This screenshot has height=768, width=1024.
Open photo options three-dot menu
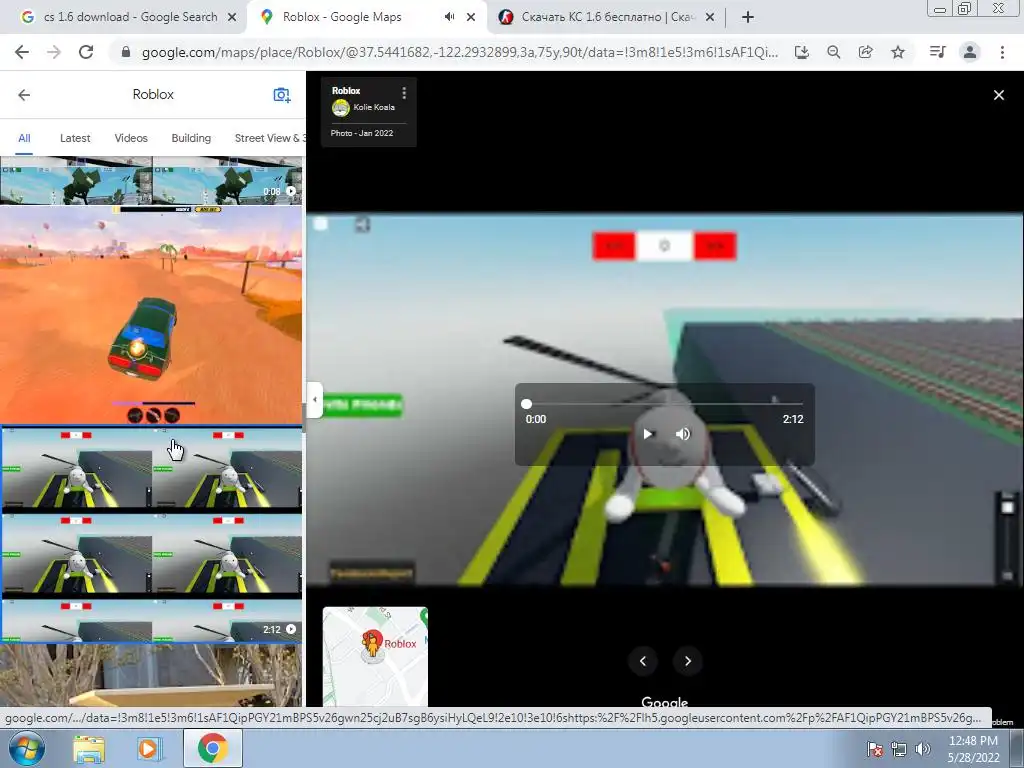point(404,93)
